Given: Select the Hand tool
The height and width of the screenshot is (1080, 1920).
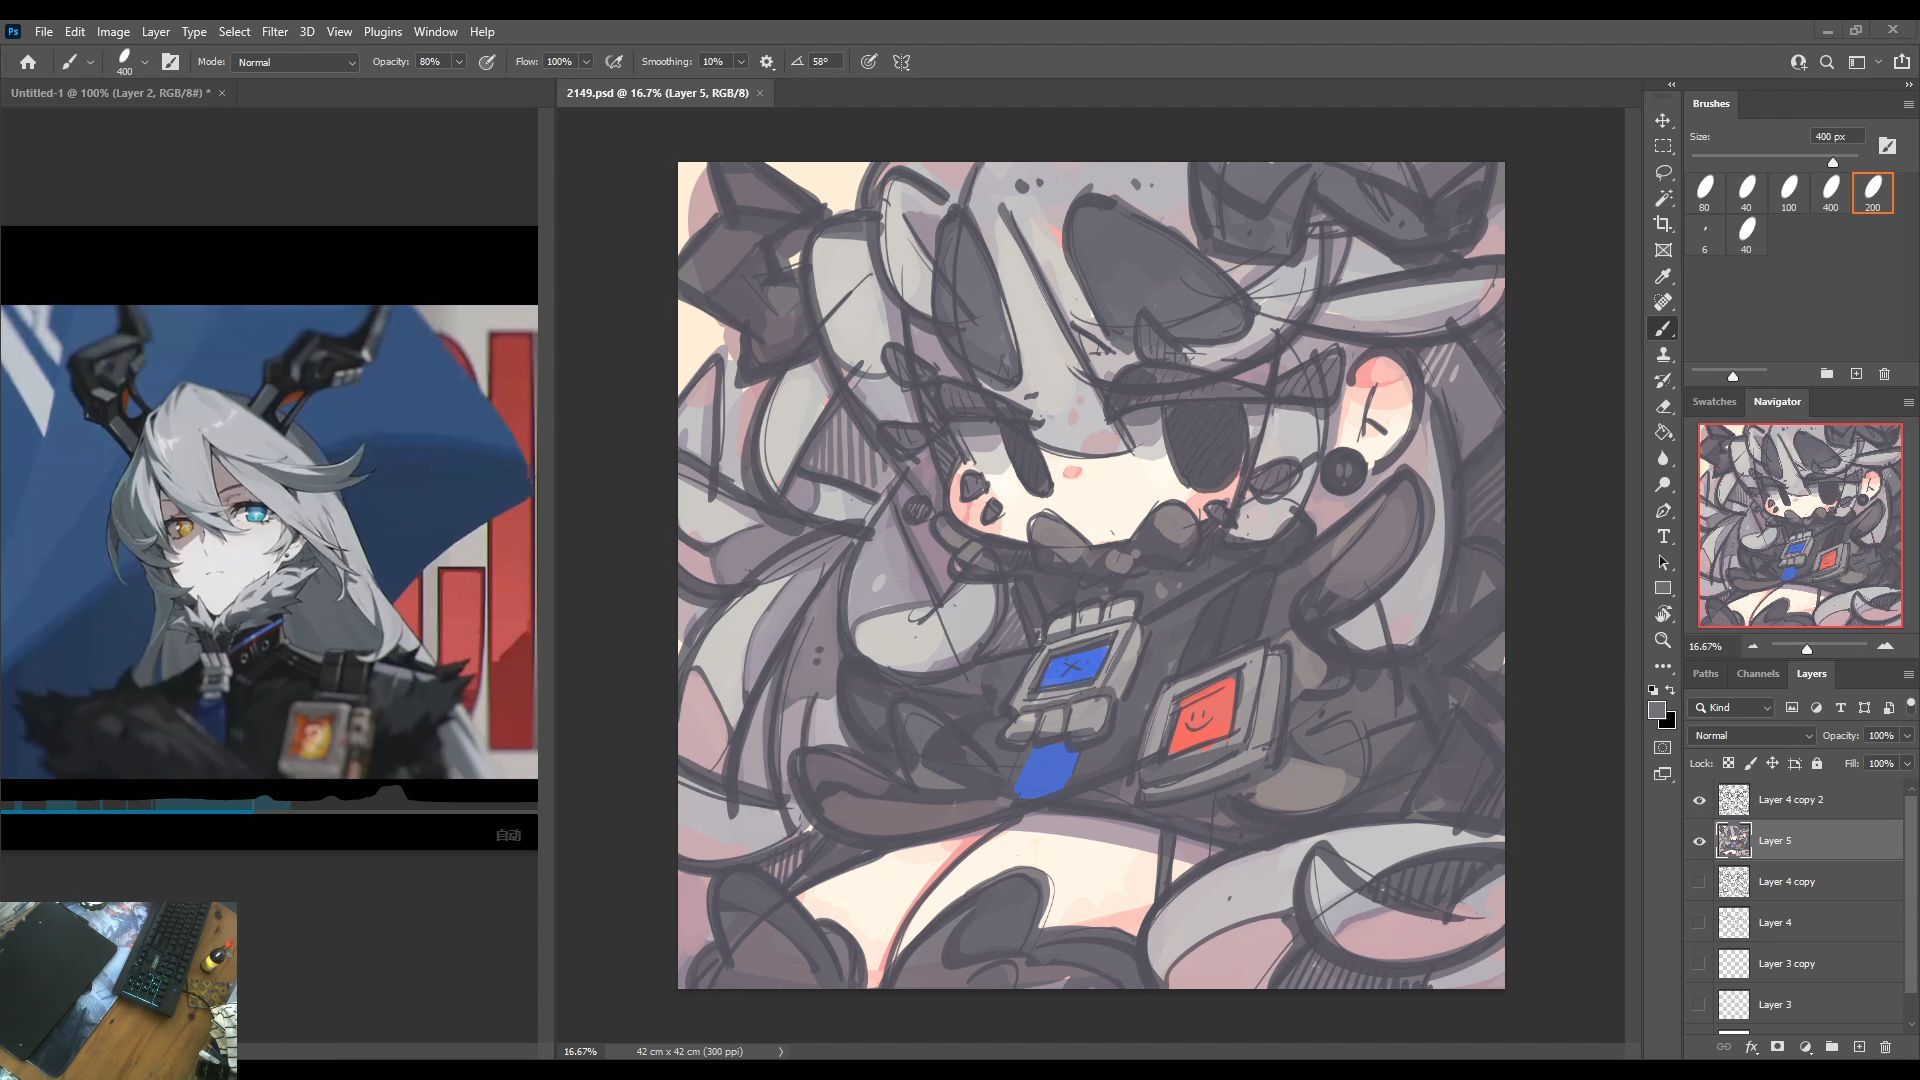Looking at the screenshot, I should coord(1663,614).
